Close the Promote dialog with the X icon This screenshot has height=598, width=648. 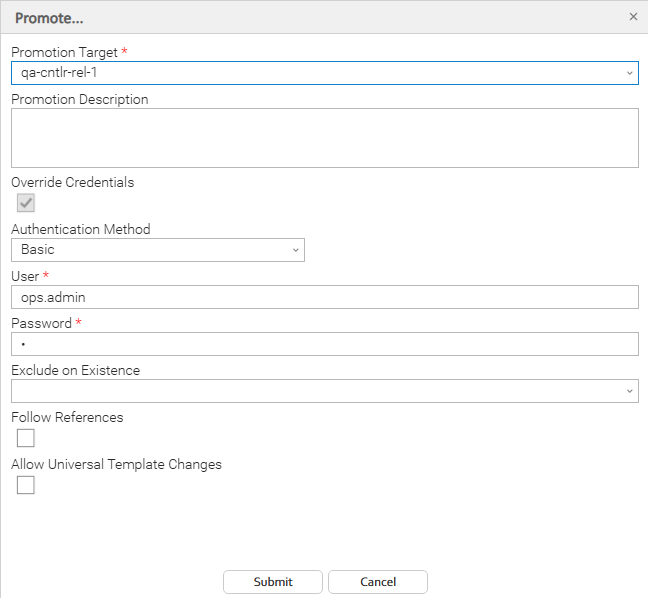pos(633,17)
